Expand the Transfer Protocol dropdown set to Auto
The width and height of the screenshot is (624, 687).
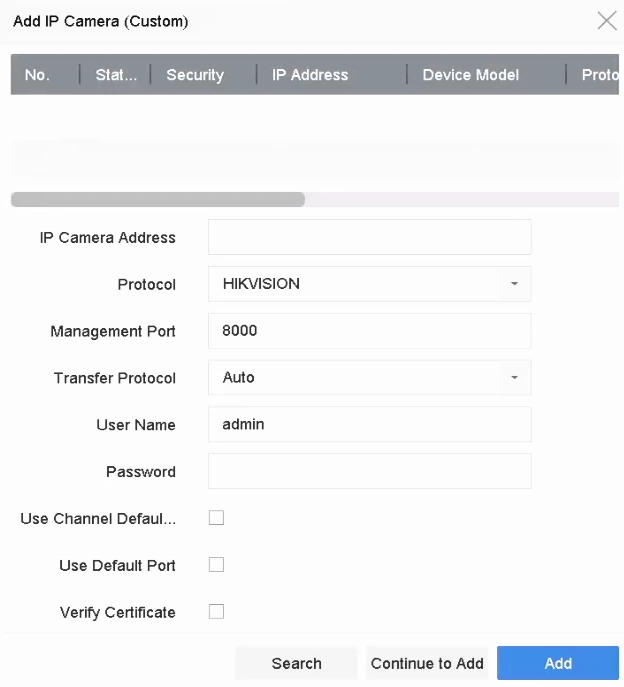click(x=369, y=378)
